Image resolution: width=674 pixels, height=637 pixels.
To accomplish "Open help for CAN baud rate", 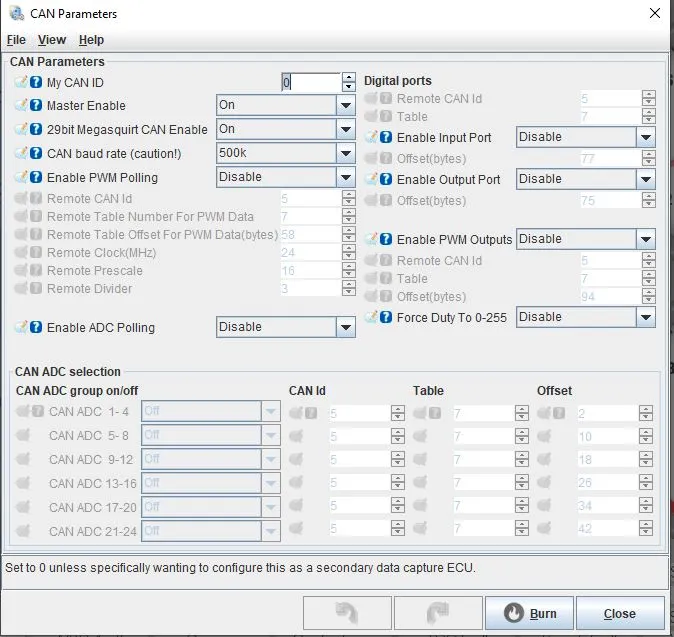I will point(36,153).
